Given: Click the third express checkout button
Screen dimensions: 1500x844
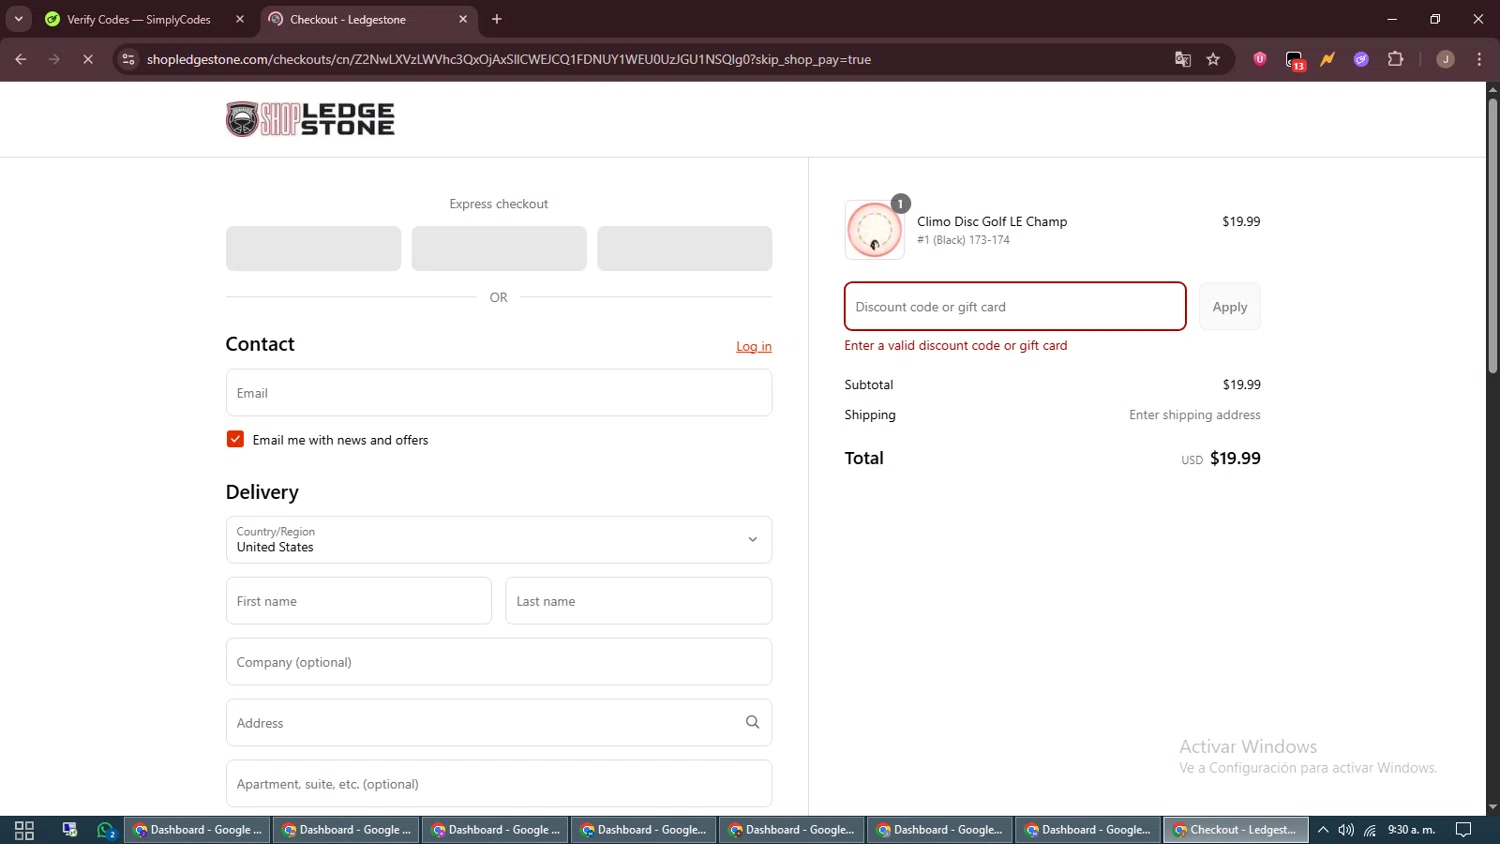Looking at the screenshot, I should 684,248.
